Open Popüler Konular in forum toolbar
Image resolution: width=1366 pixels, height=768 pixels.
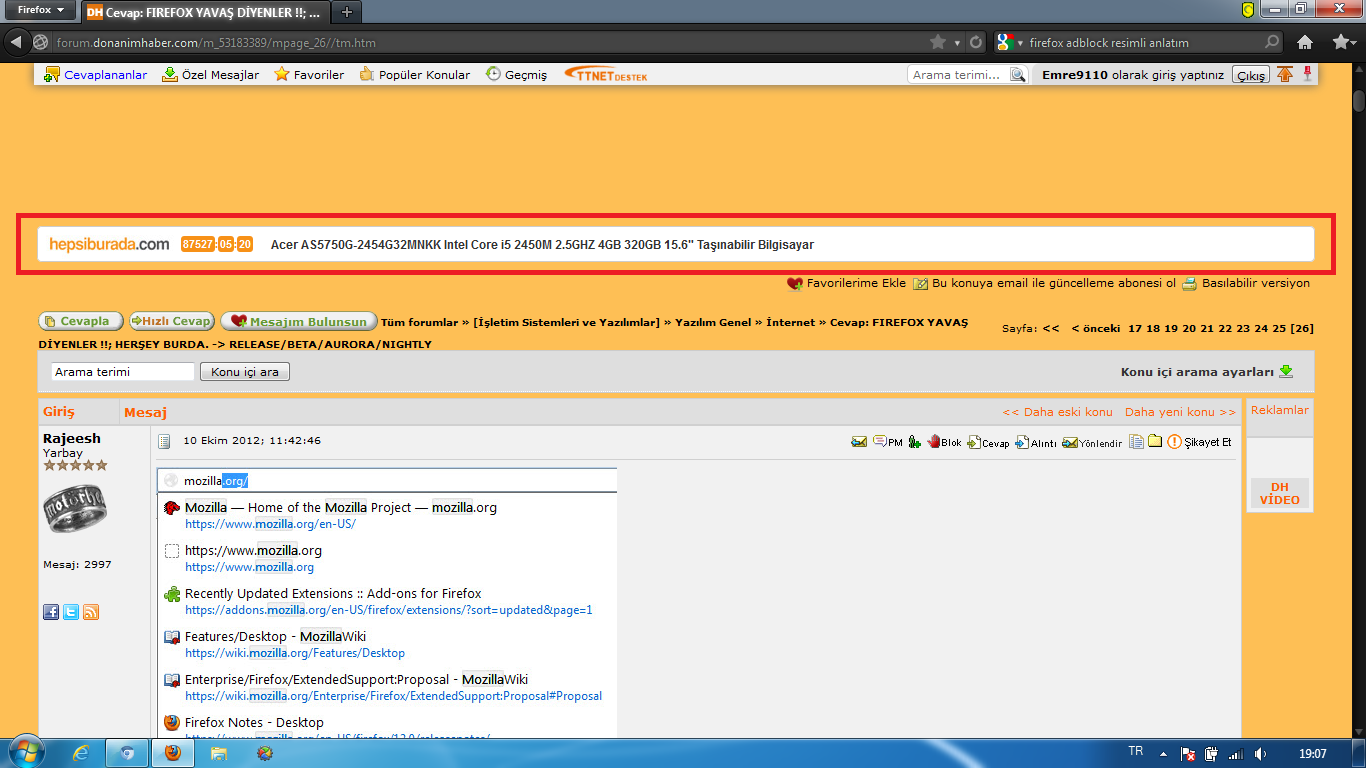[x=414, y=75]
